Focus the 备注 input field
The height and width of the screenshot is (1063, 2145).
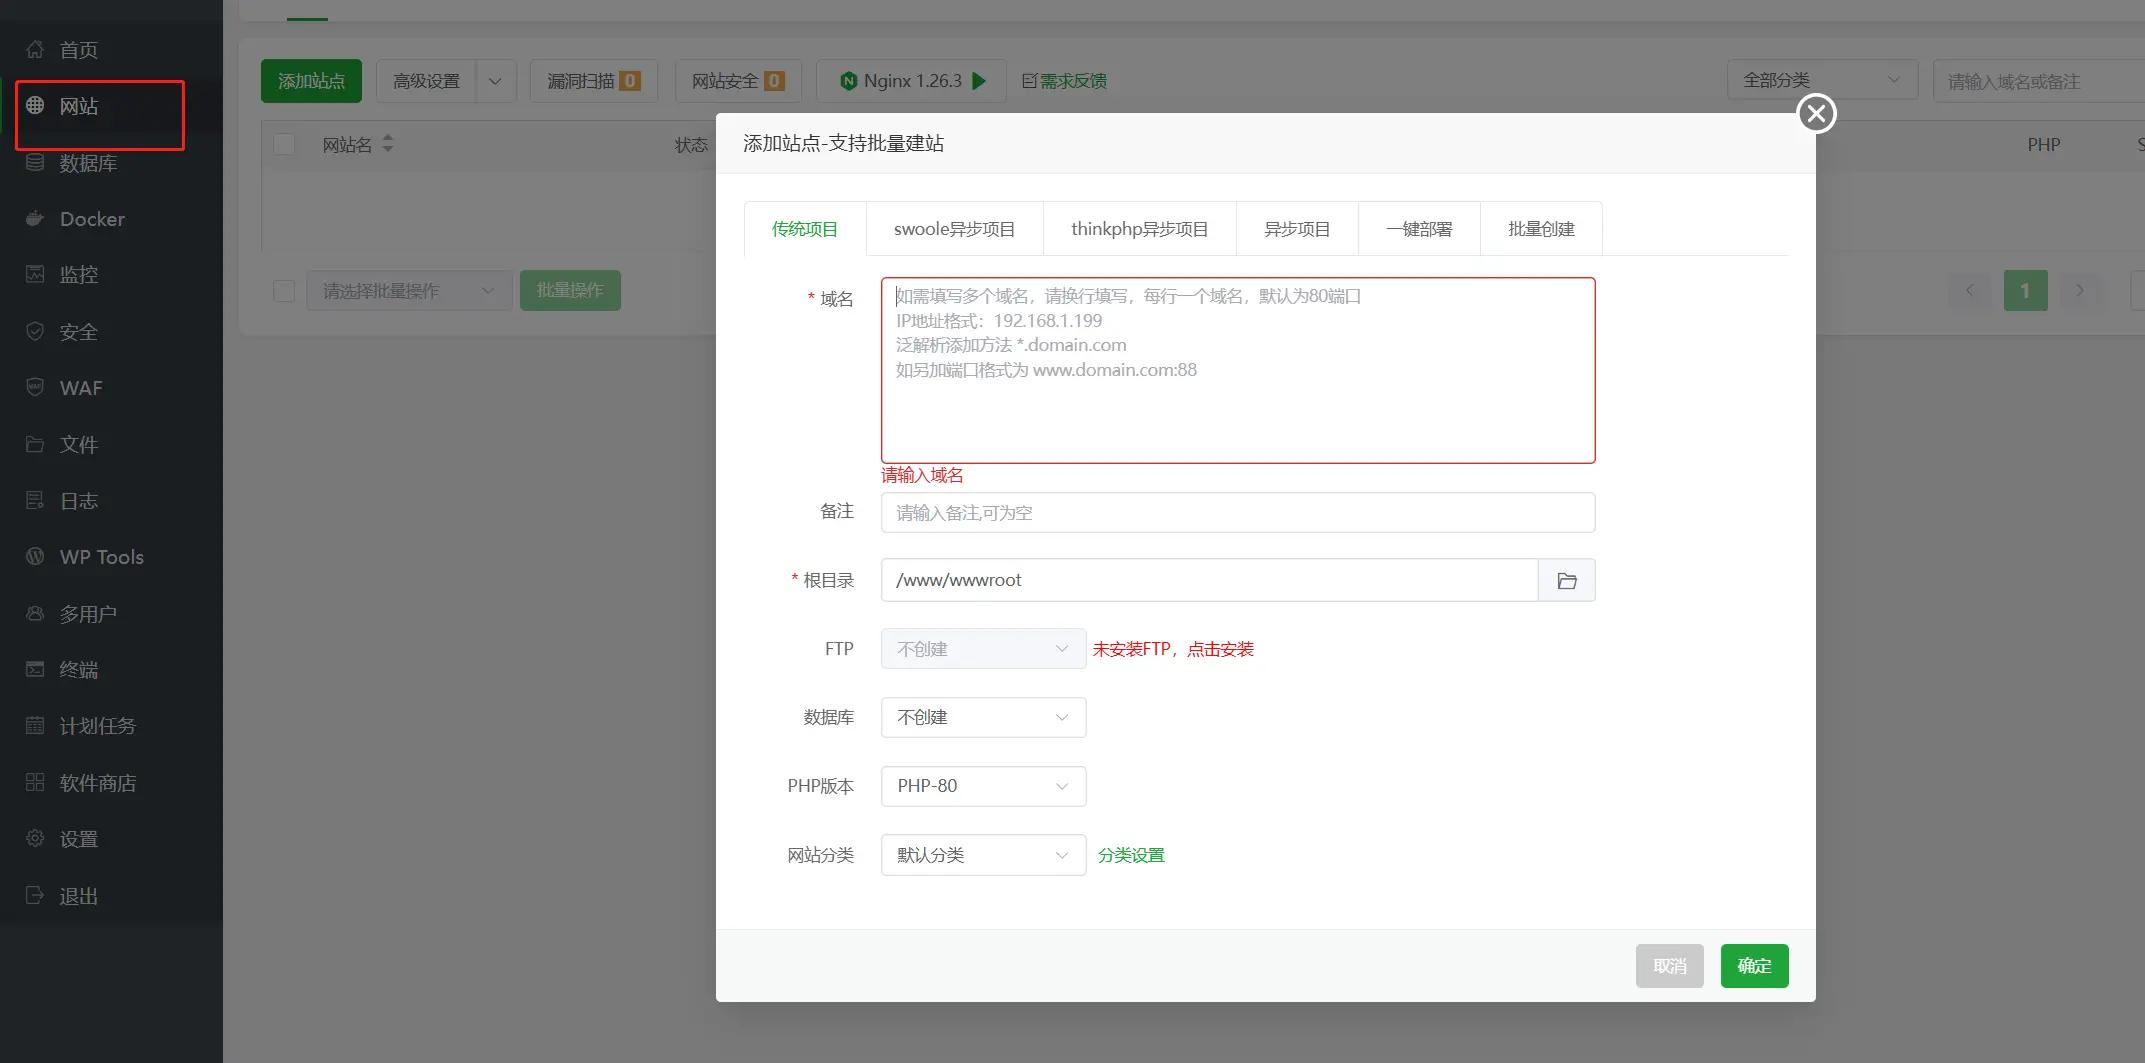(x=1238, y=513)
